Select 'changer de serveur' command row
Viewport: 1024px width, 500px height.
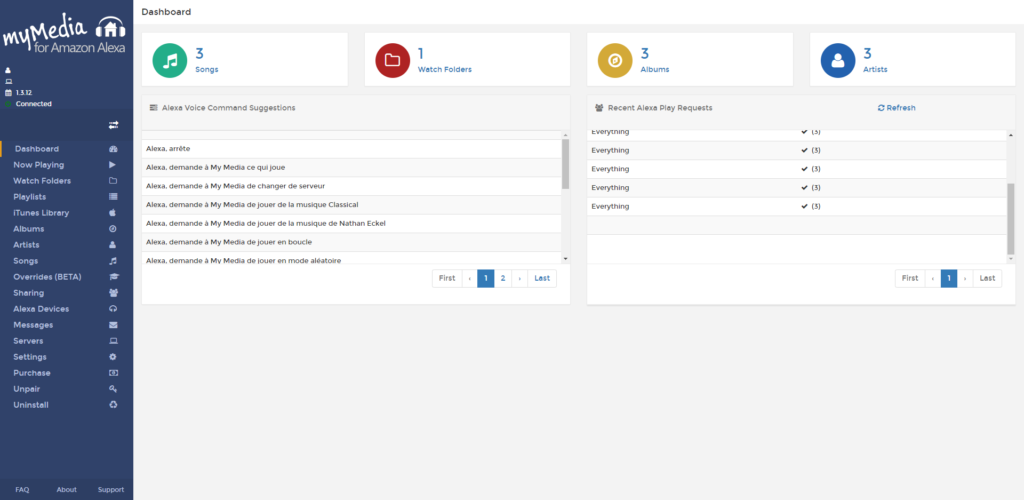click(x=352, y=186)
